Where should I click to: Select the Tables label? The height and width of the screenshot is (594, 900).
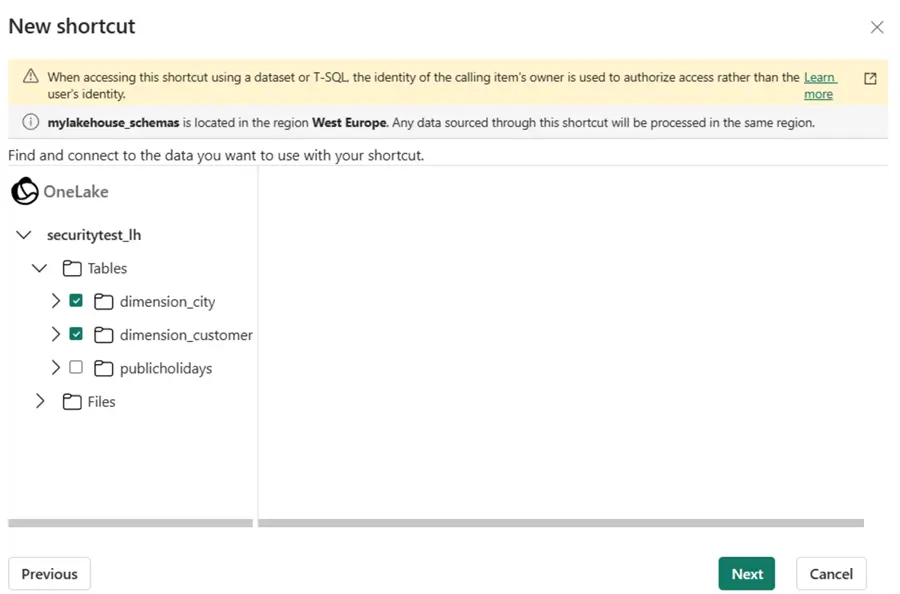pyautogui.click(x=107, y=268)
